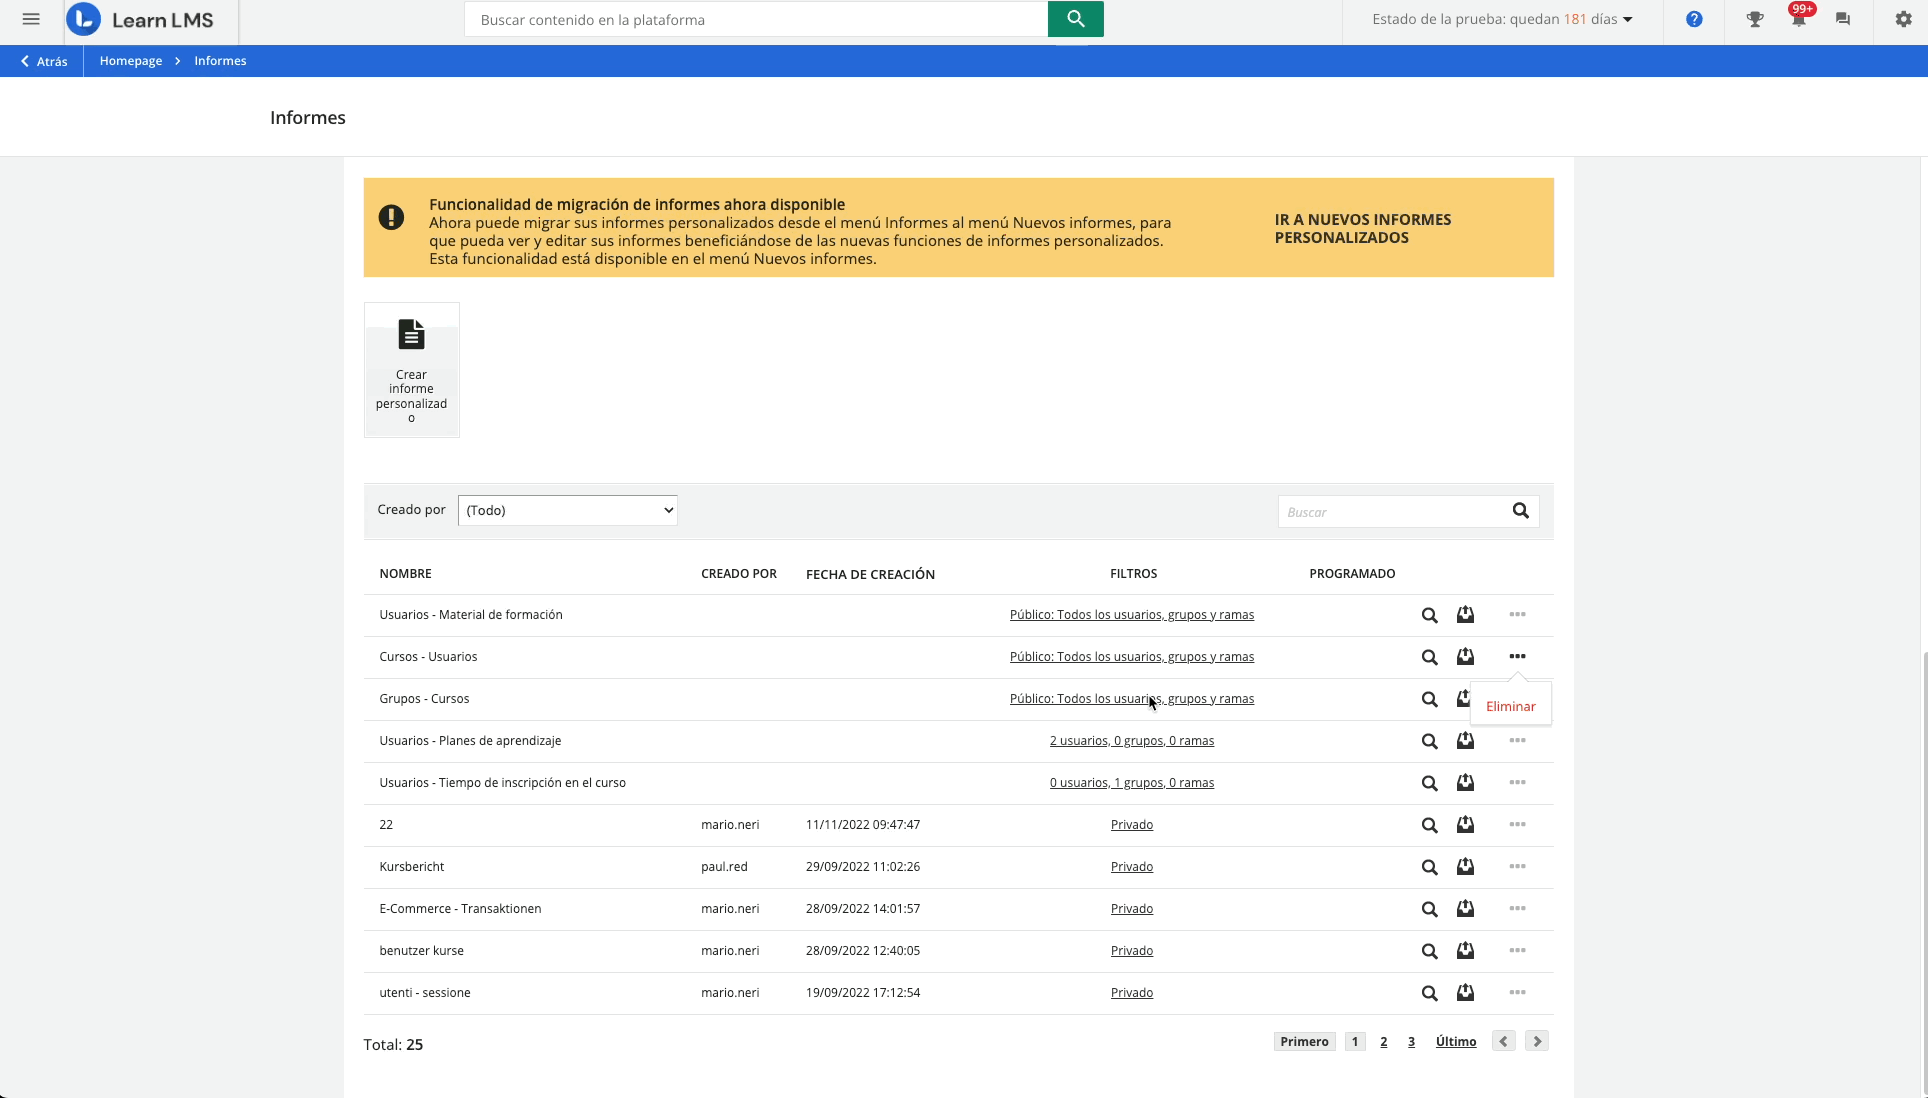The width and height of the screenshot is (1928, 1098).
Task: Open the hamburger navigation menu
Action: (31, 19)
